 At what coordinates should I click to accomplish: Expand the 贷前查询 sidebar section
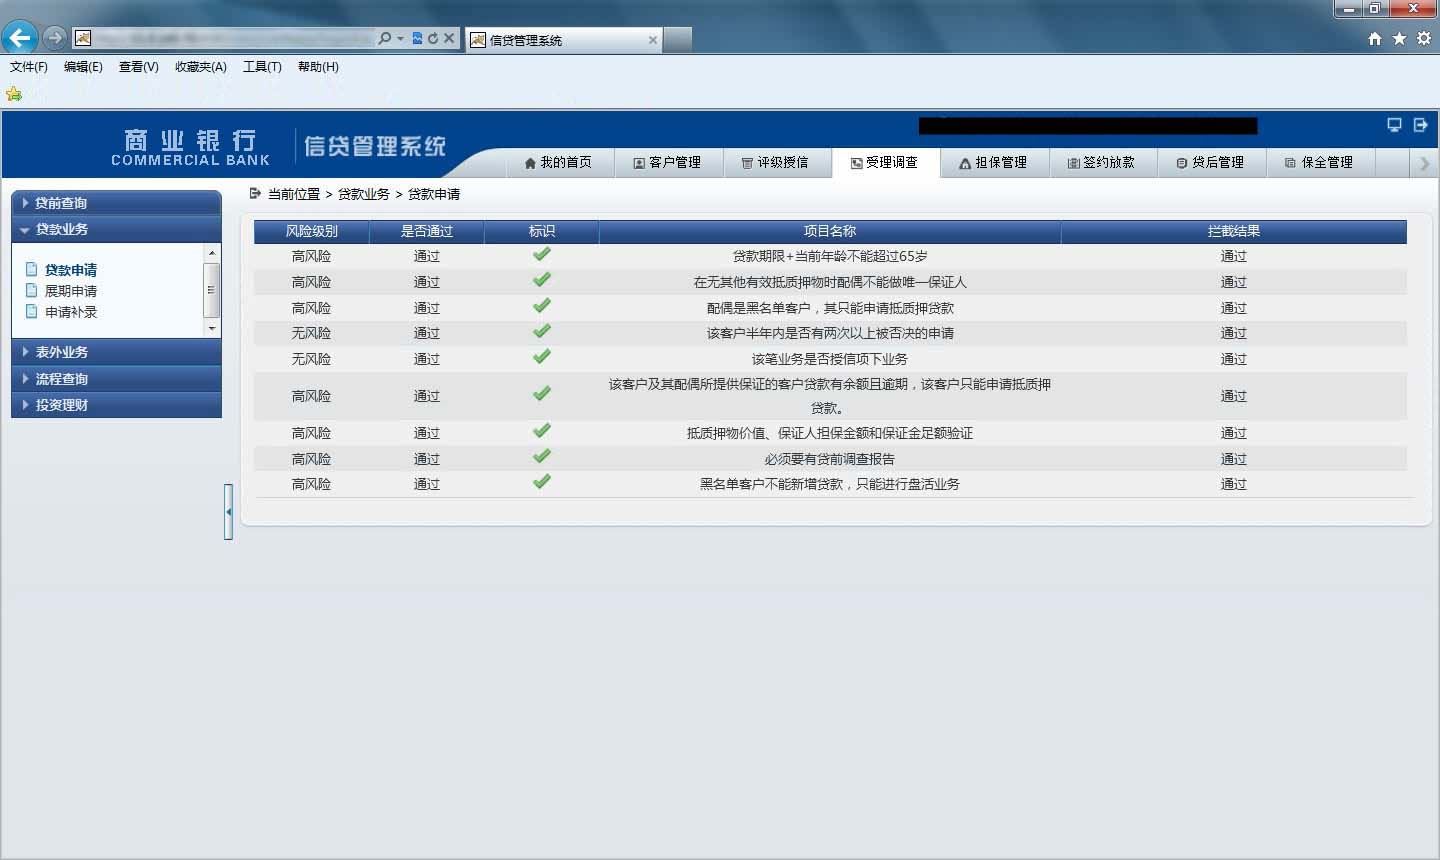(x=116, y=203)
